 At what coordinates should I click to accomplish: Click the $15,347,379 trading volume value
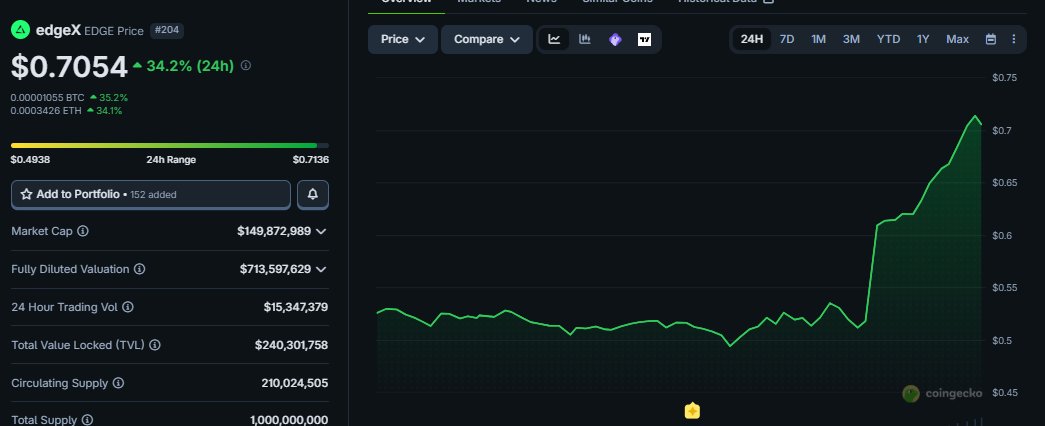tap(296, 307)
